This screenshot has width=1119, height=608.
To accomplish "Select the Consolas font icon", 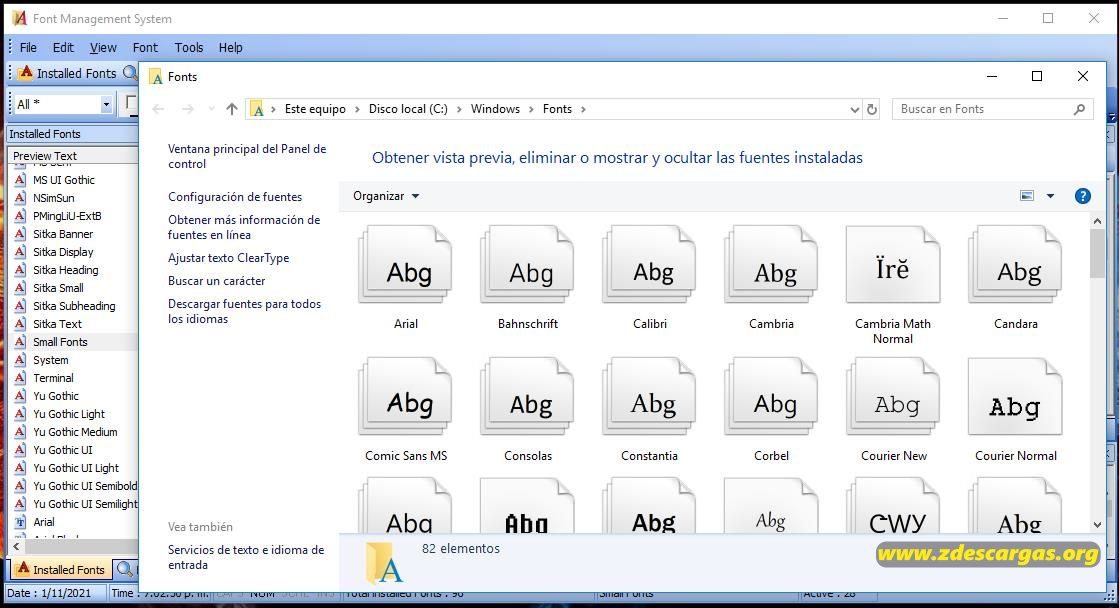I will [x=527, y=397].
